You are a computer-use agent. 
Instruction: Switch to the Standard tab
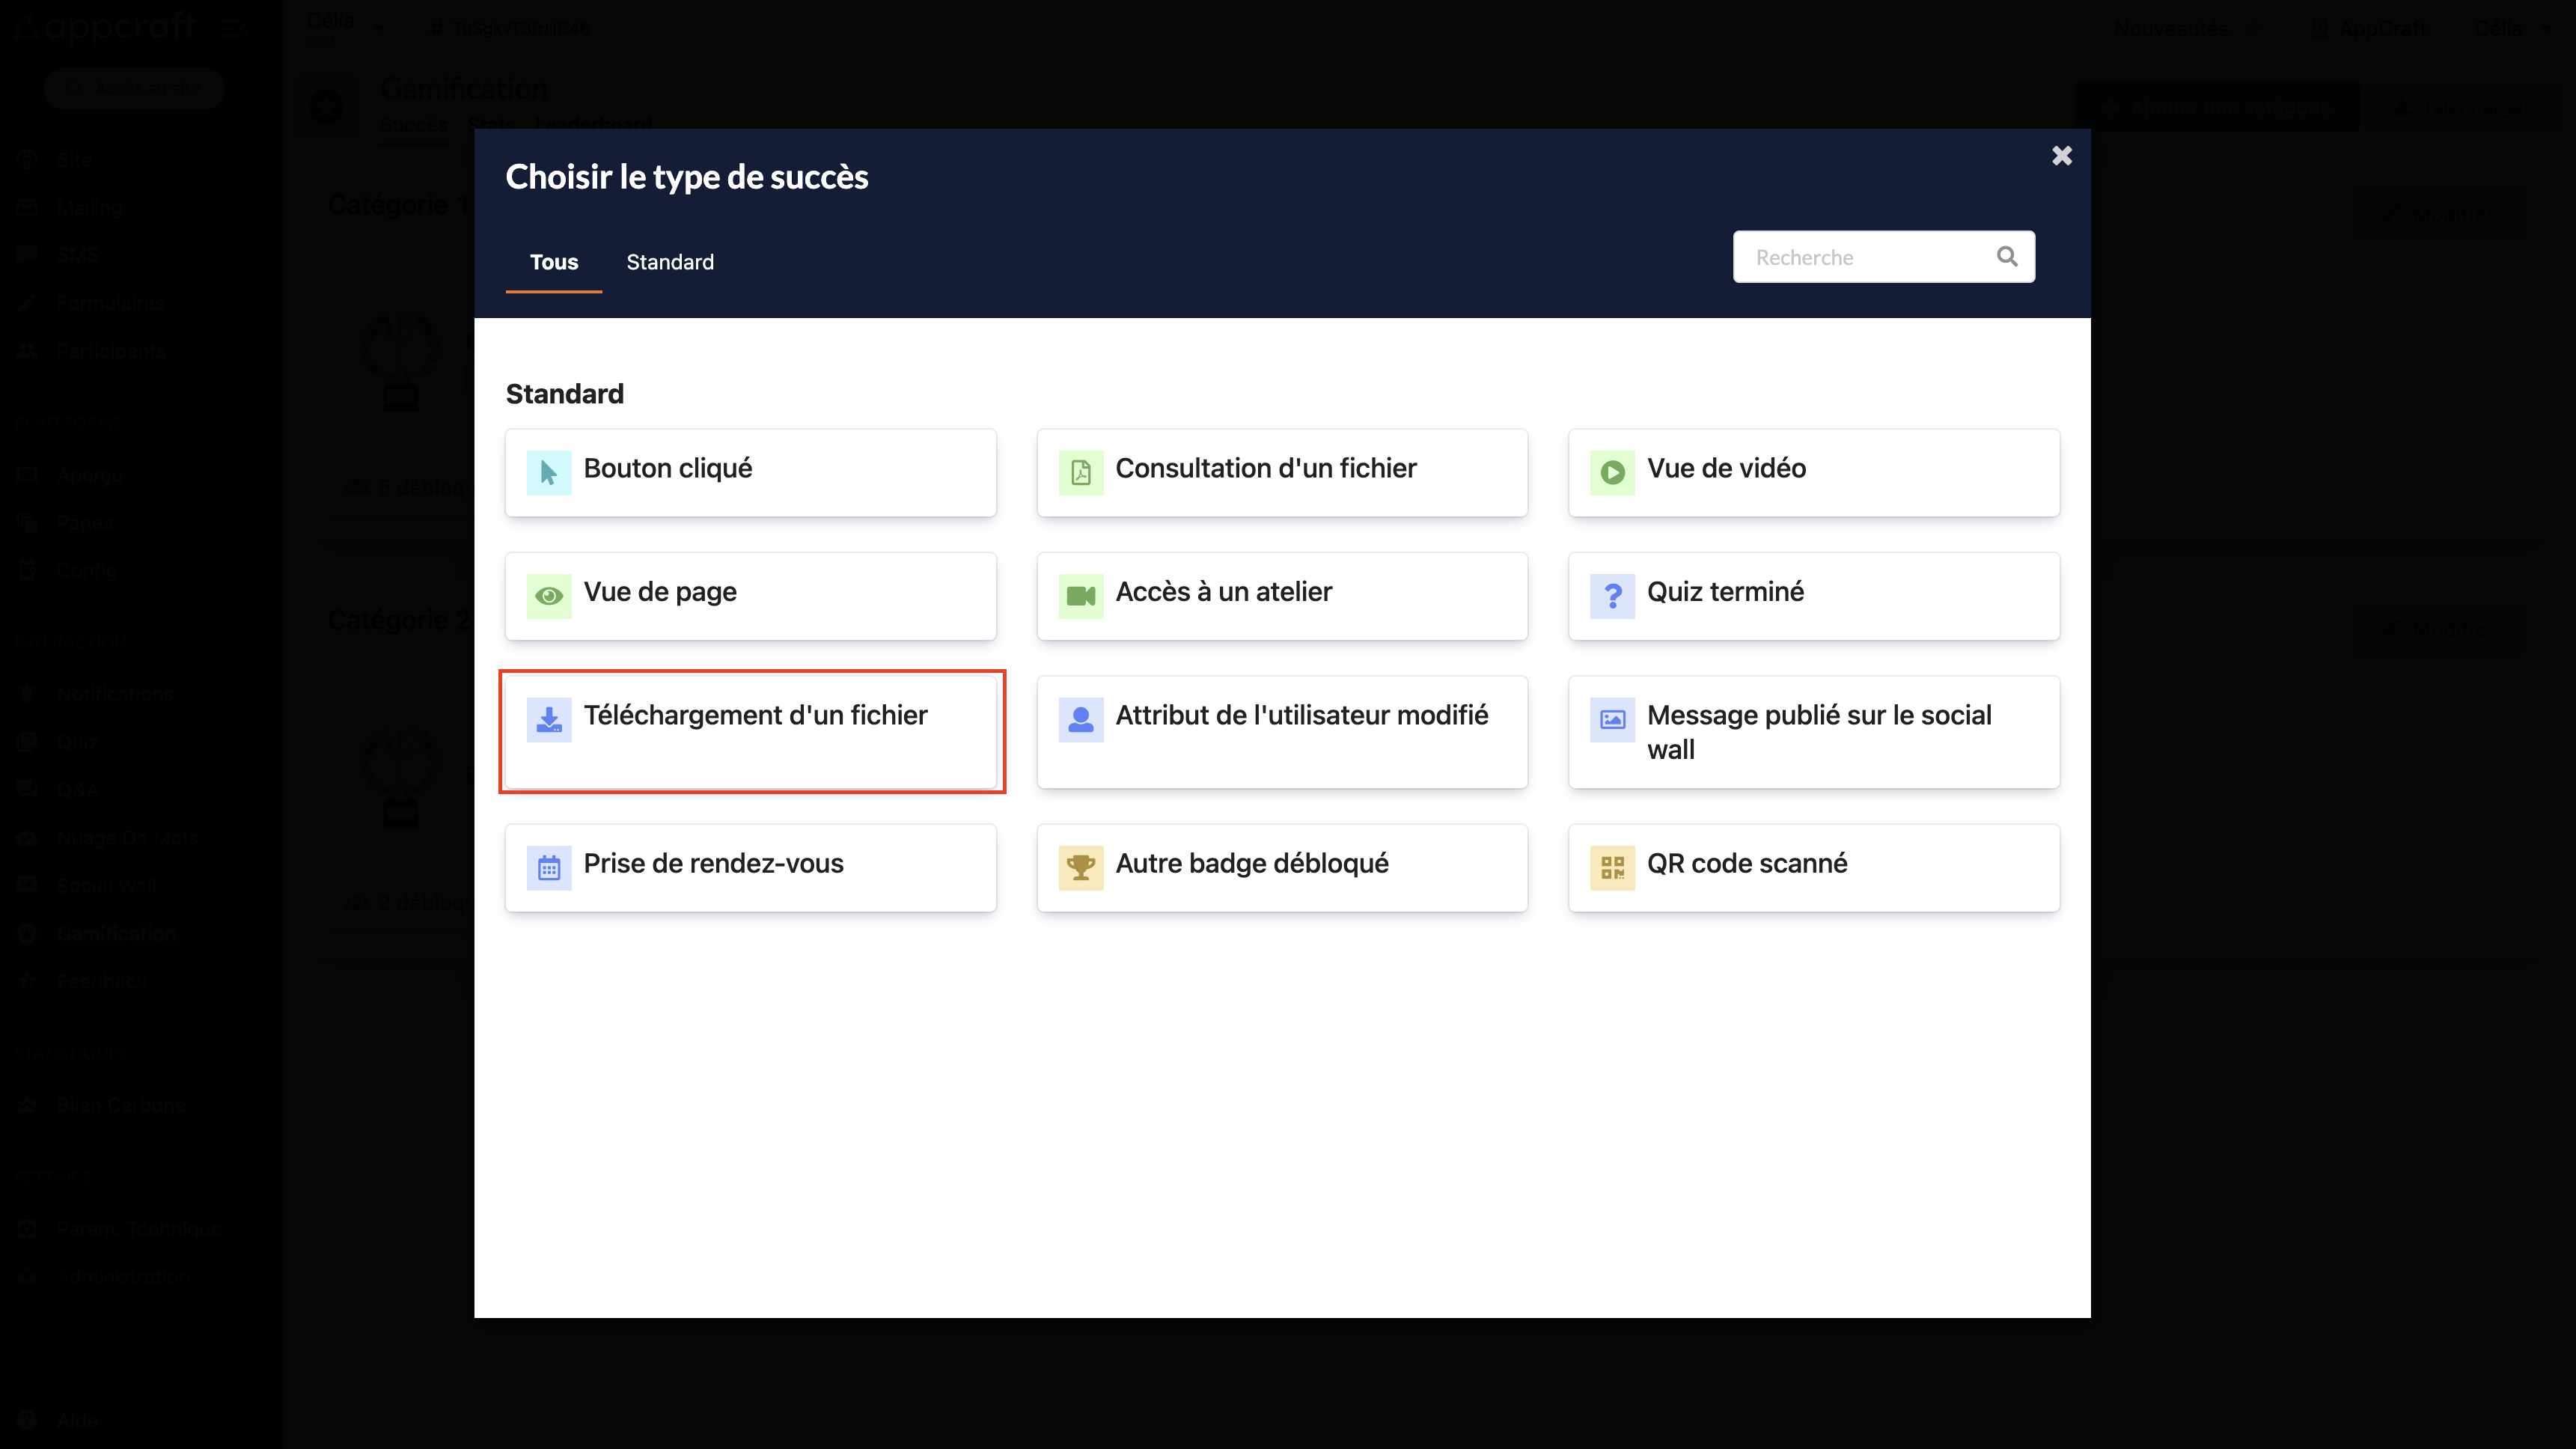click(x=669, y=262)
